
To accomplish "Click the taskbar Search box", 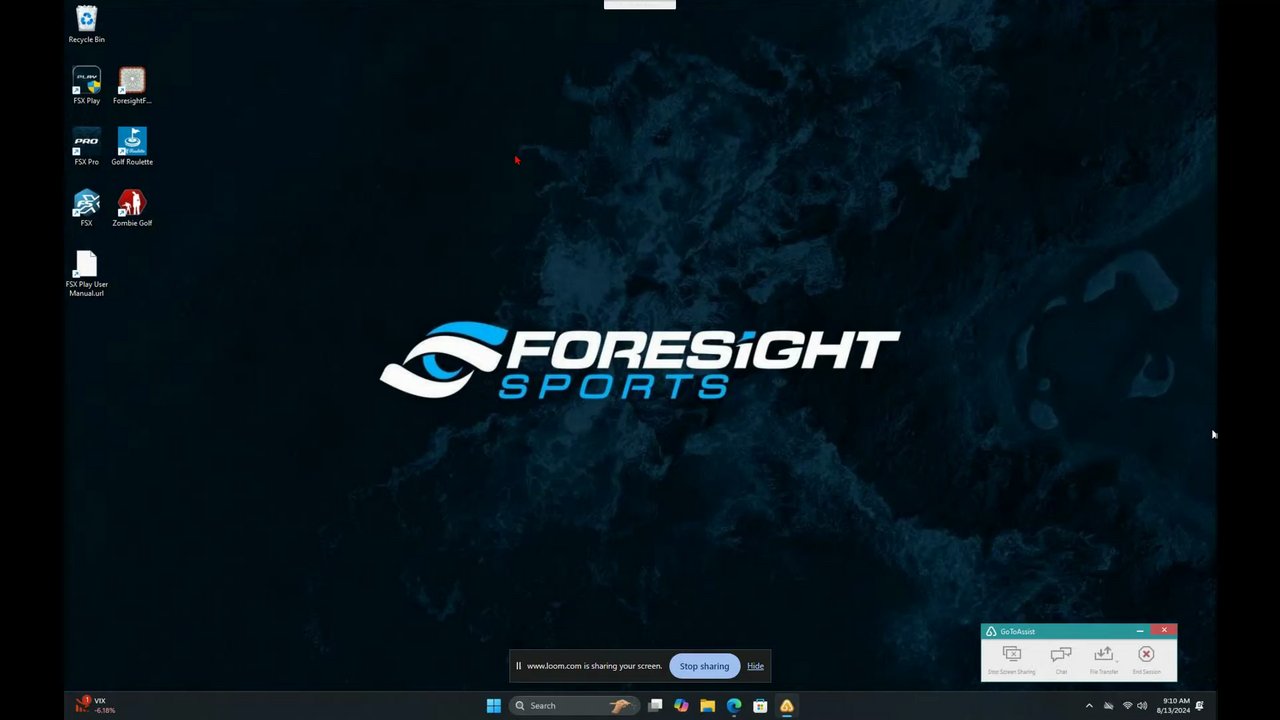I will tap(574, 706).
